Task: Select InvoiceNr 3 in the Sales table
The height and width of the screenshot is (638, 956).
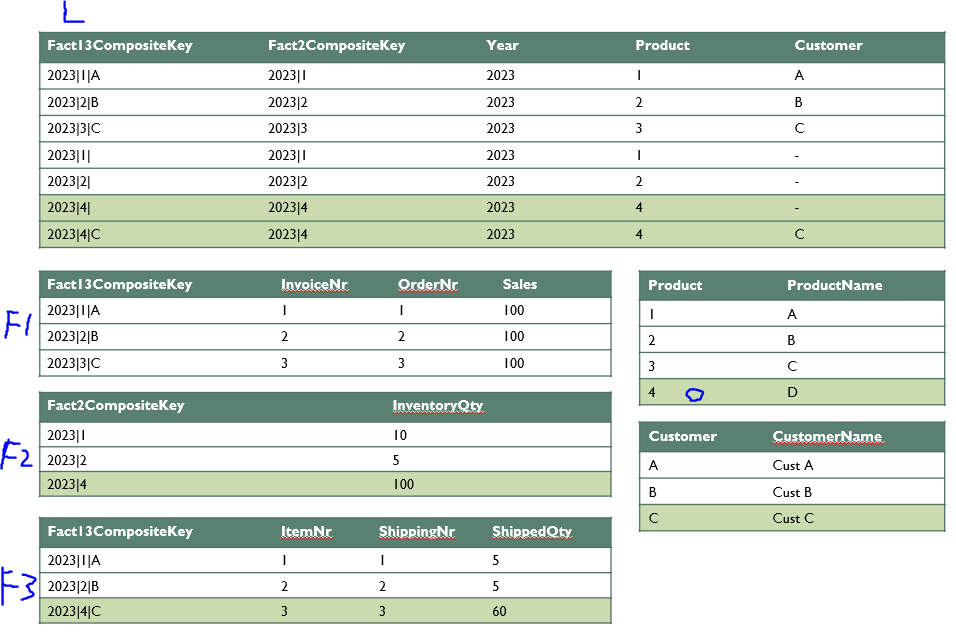Action: click(285, 364)
